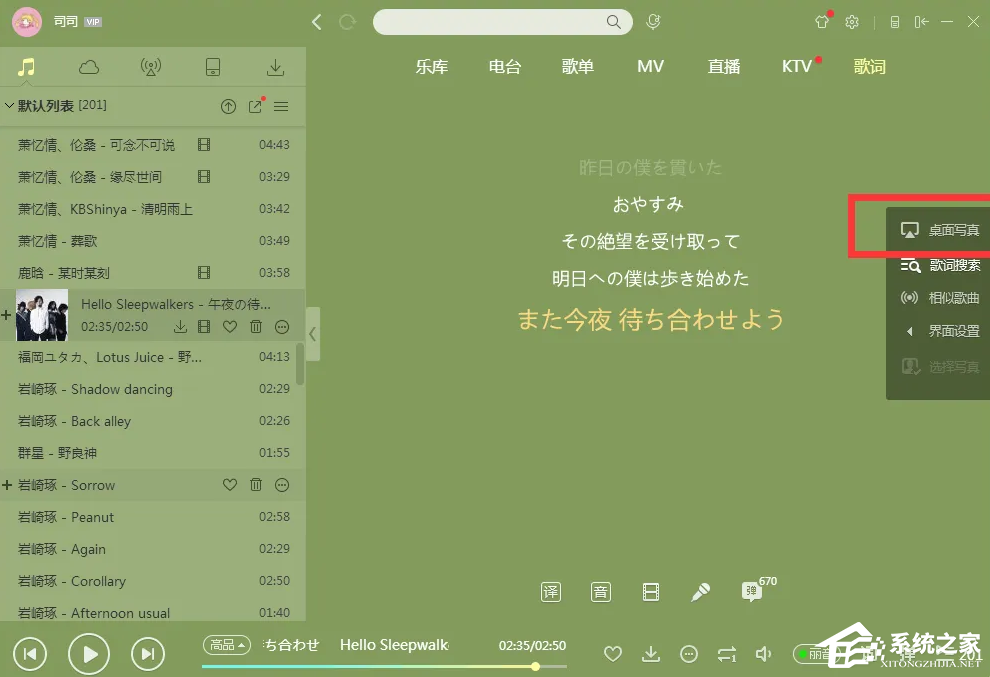Toggle the 弹 danmaku comments button
The width and height of the screenshot is (990, 677).
[x=752, y=591]
